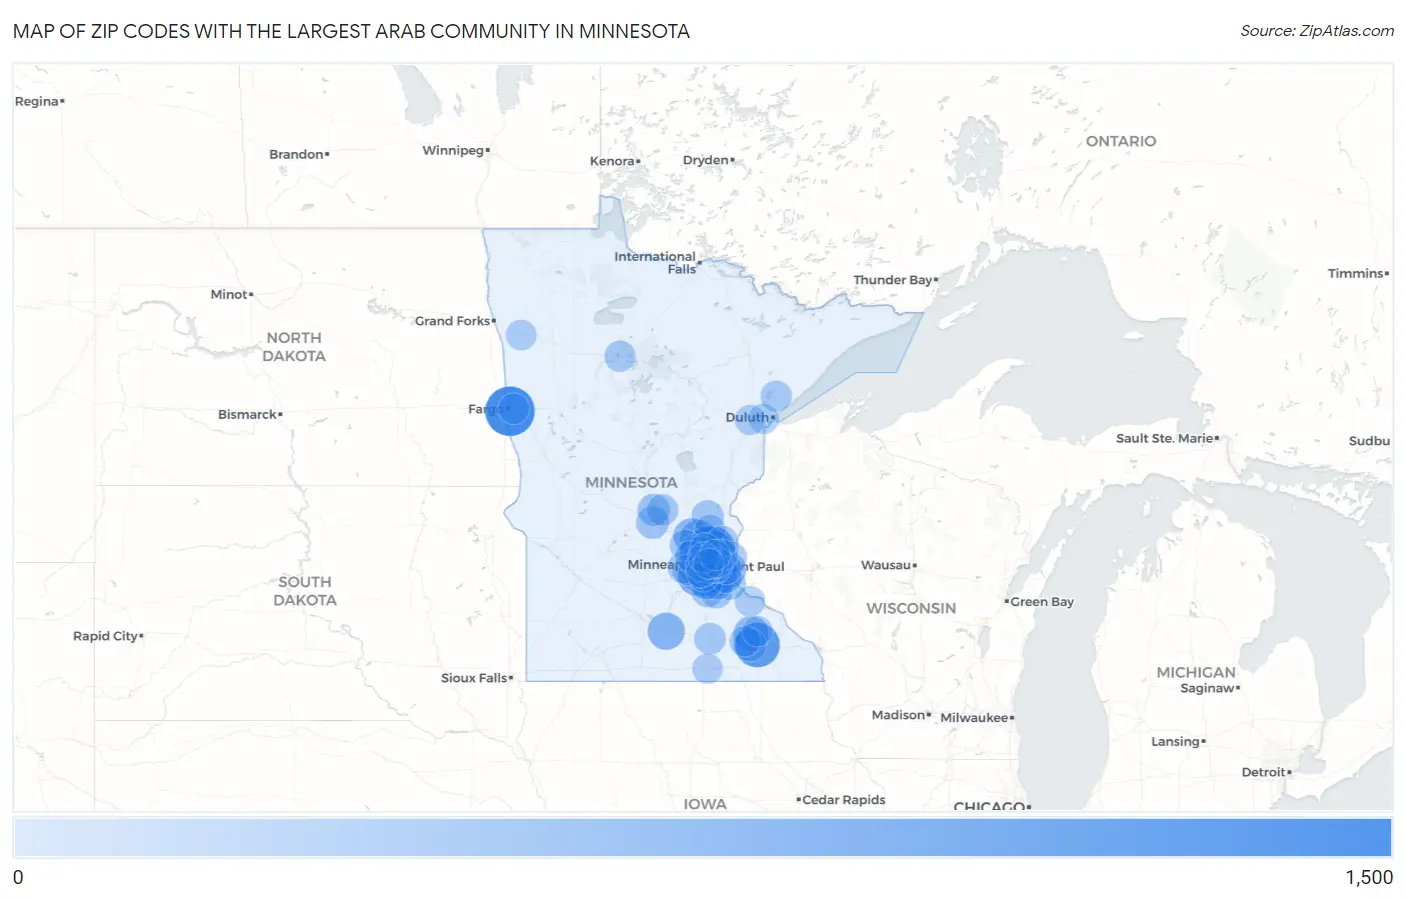The image size is (1406, 899).
Task: Click the Bismarck city label
Action: click(x=250, y=414)
